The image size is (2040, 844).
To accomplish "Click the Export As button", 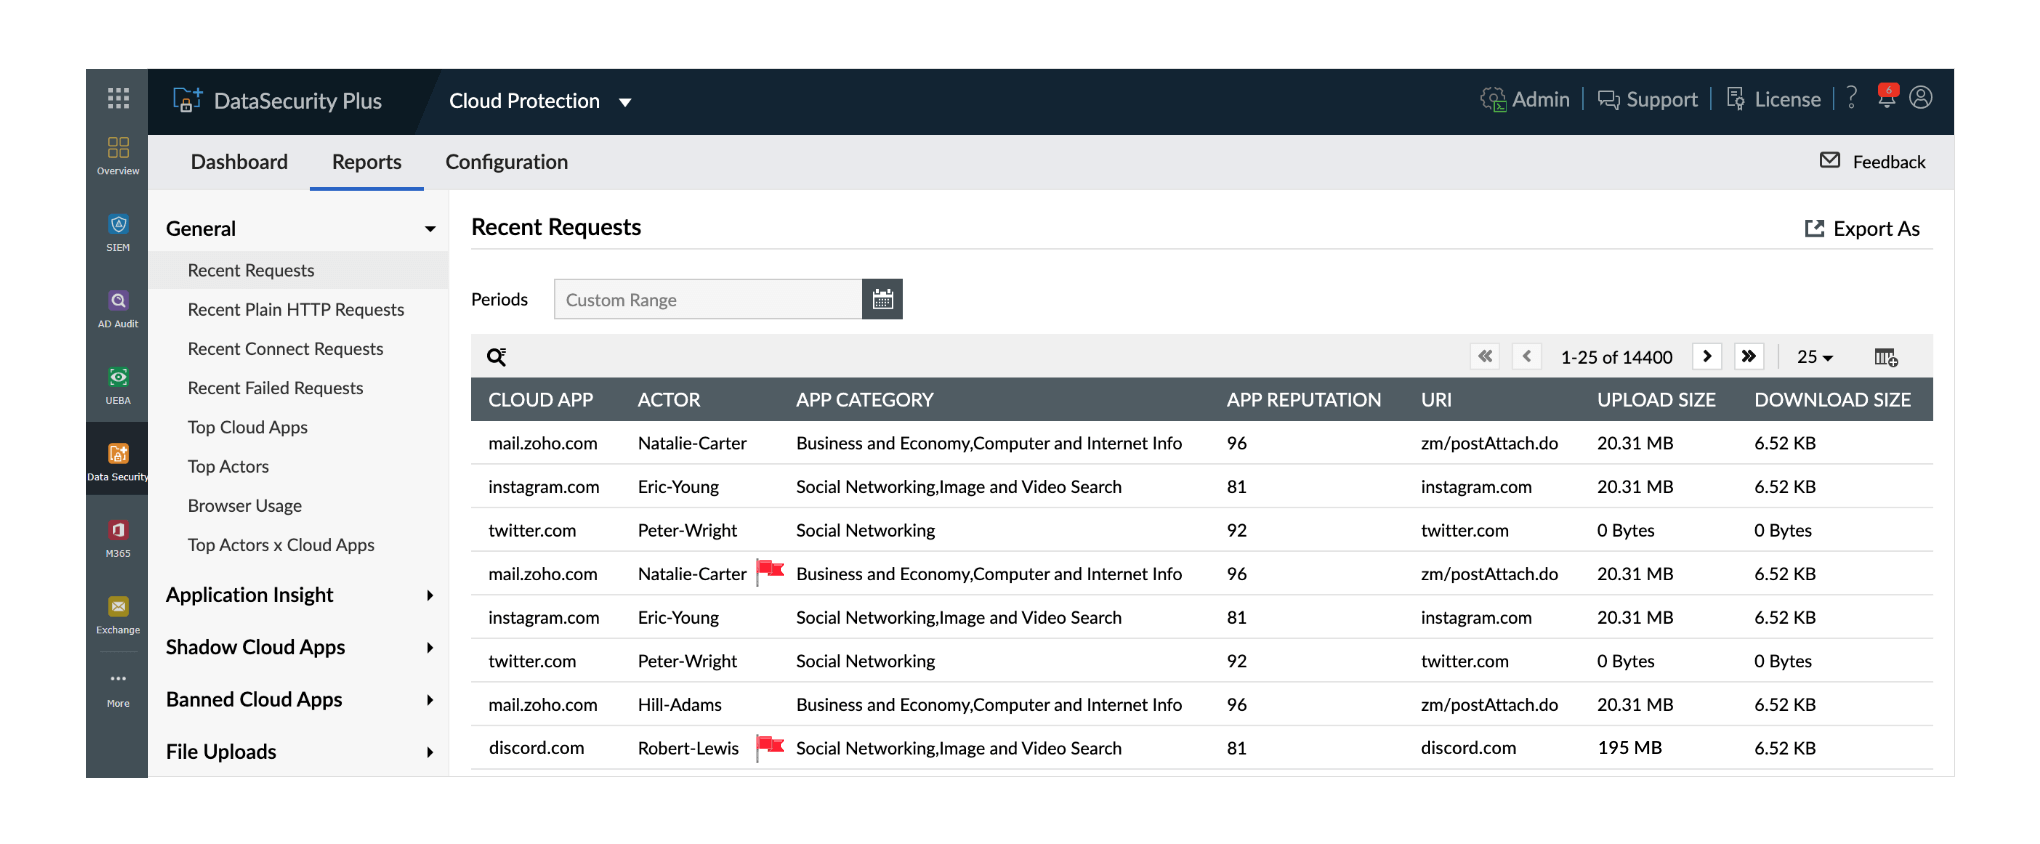I will (1862, 229).
